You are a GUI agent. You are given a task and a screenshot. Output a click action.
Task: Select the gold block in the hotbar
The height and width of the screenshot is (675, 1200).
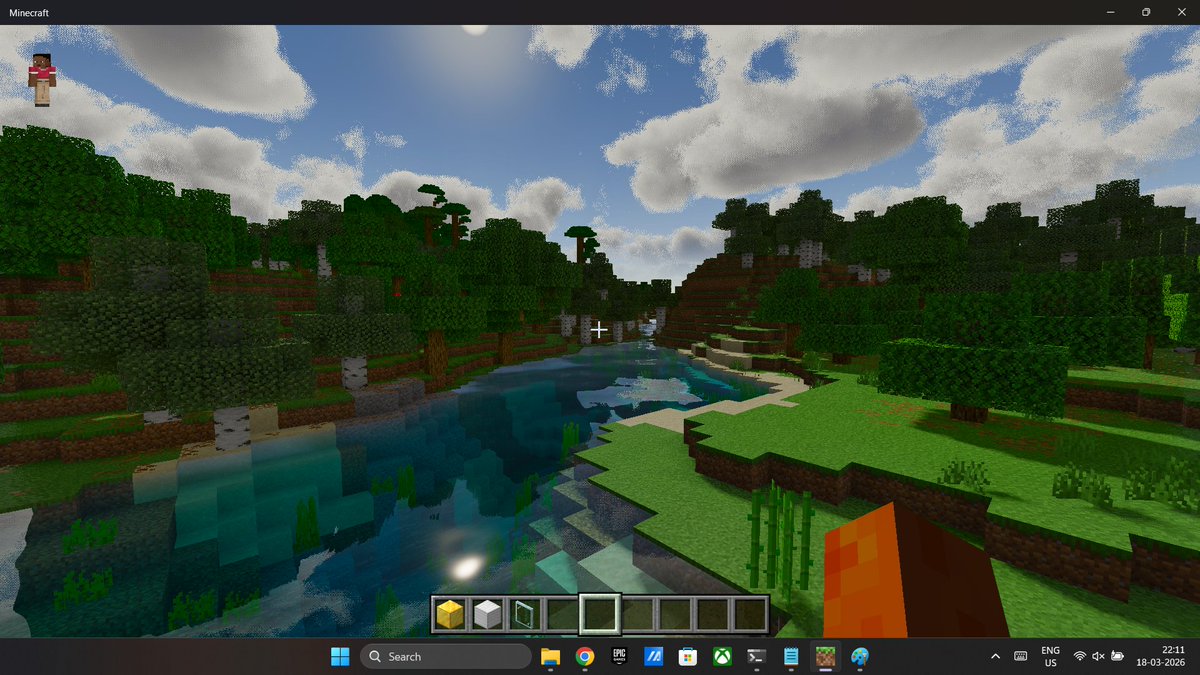[x=449, y=614]
